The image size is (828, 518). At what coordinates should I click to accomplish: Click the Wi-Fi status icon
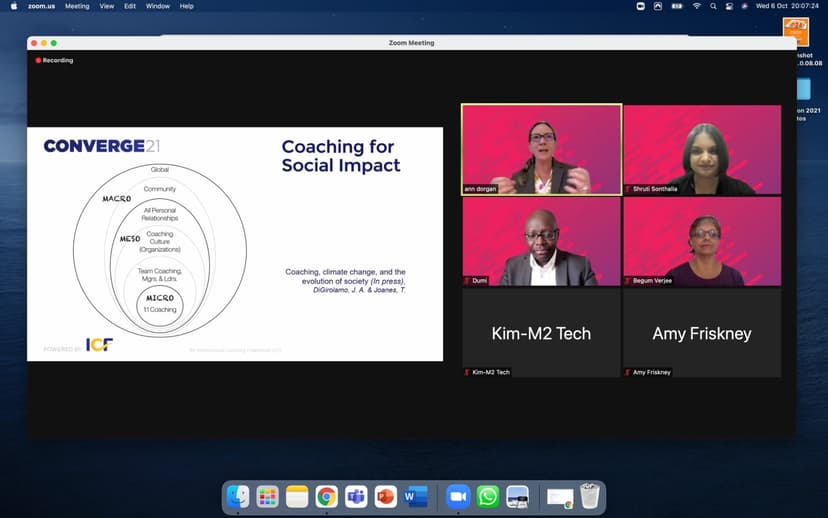[697, 6]
